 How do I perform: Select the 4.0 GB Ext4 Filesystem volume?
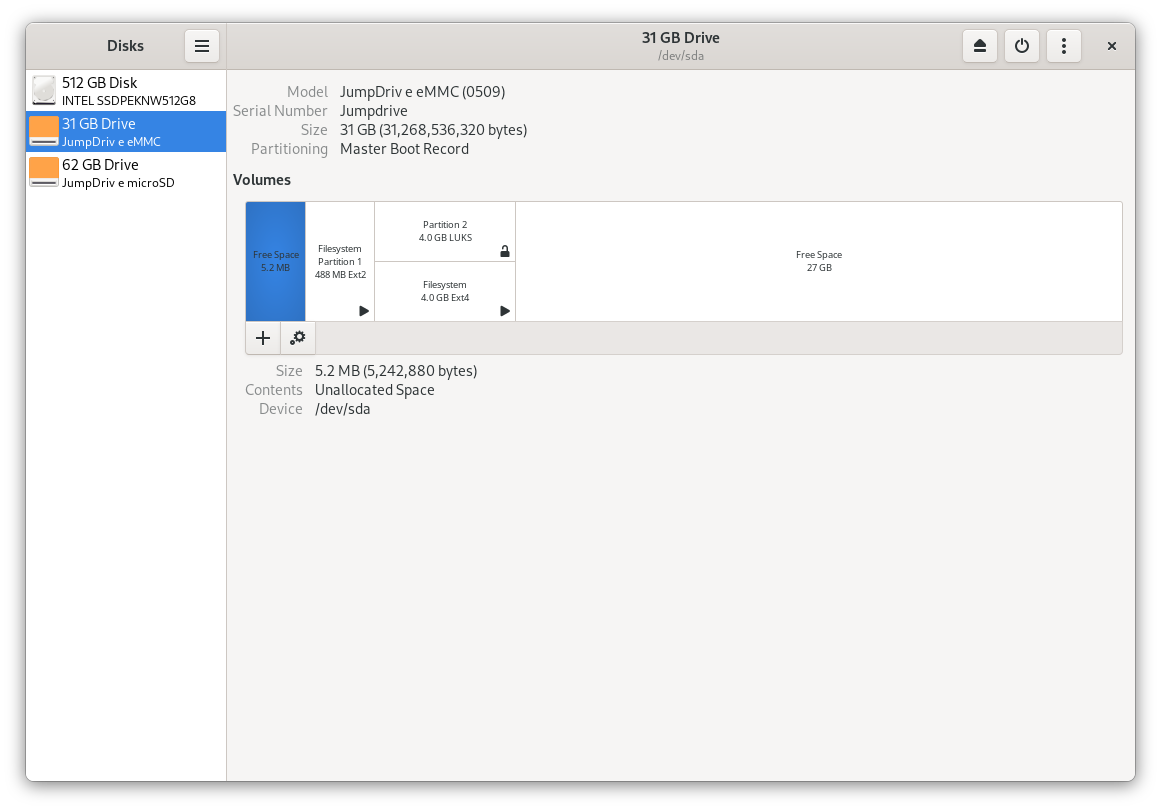pyautogui.click(x=445, y=292)
